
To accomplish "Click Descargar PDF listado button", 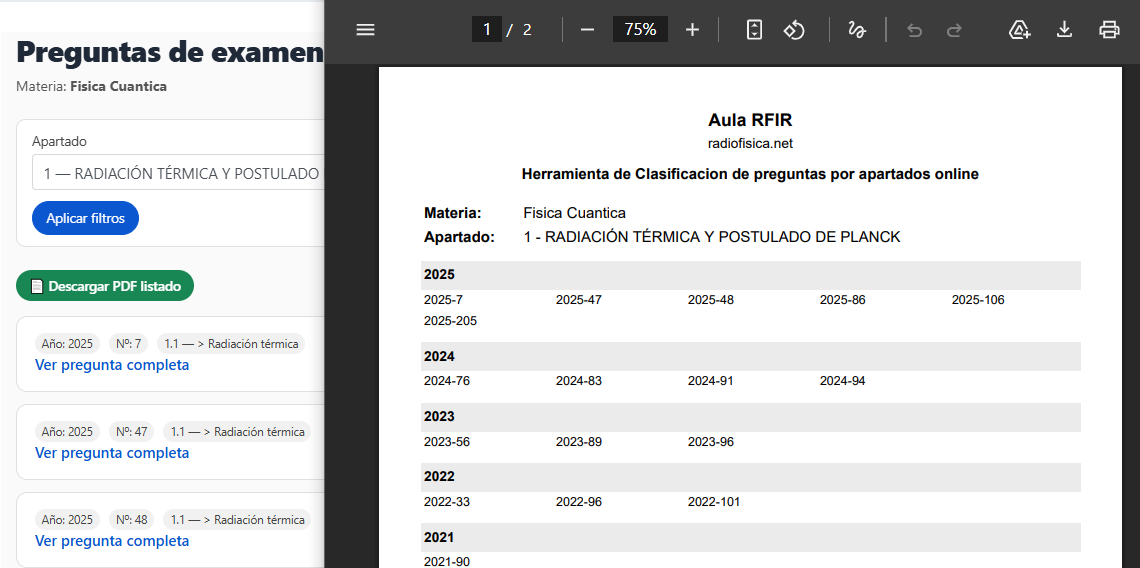I will tap(105, 286).
